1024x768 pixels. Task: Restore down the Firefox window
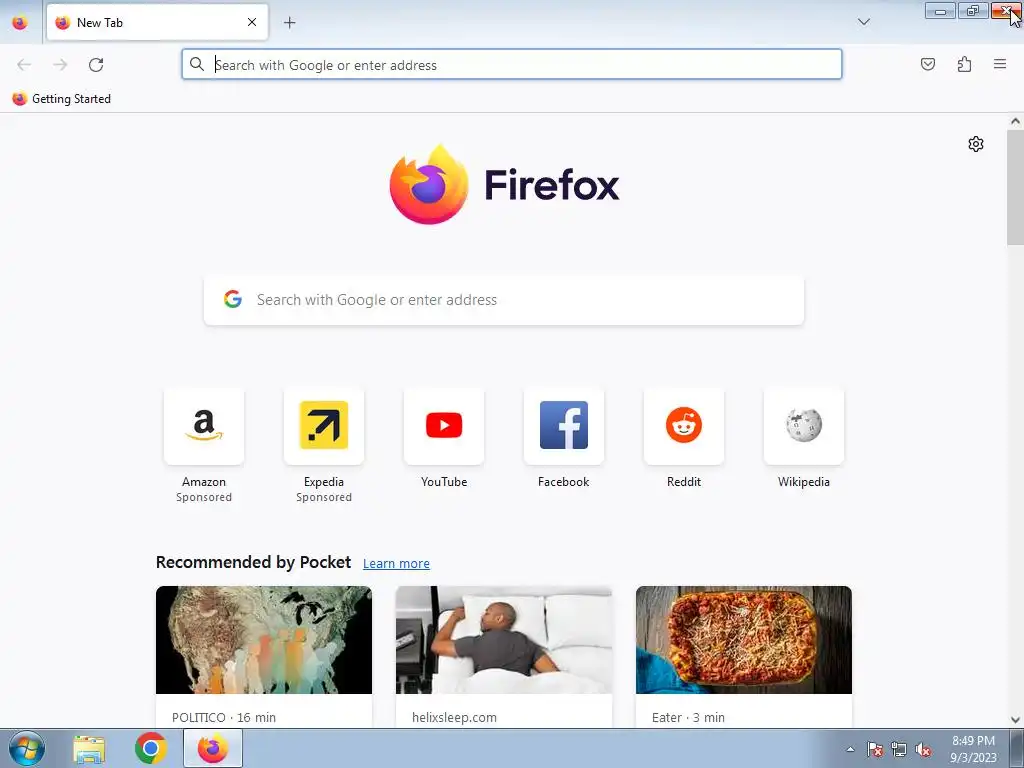973,11
